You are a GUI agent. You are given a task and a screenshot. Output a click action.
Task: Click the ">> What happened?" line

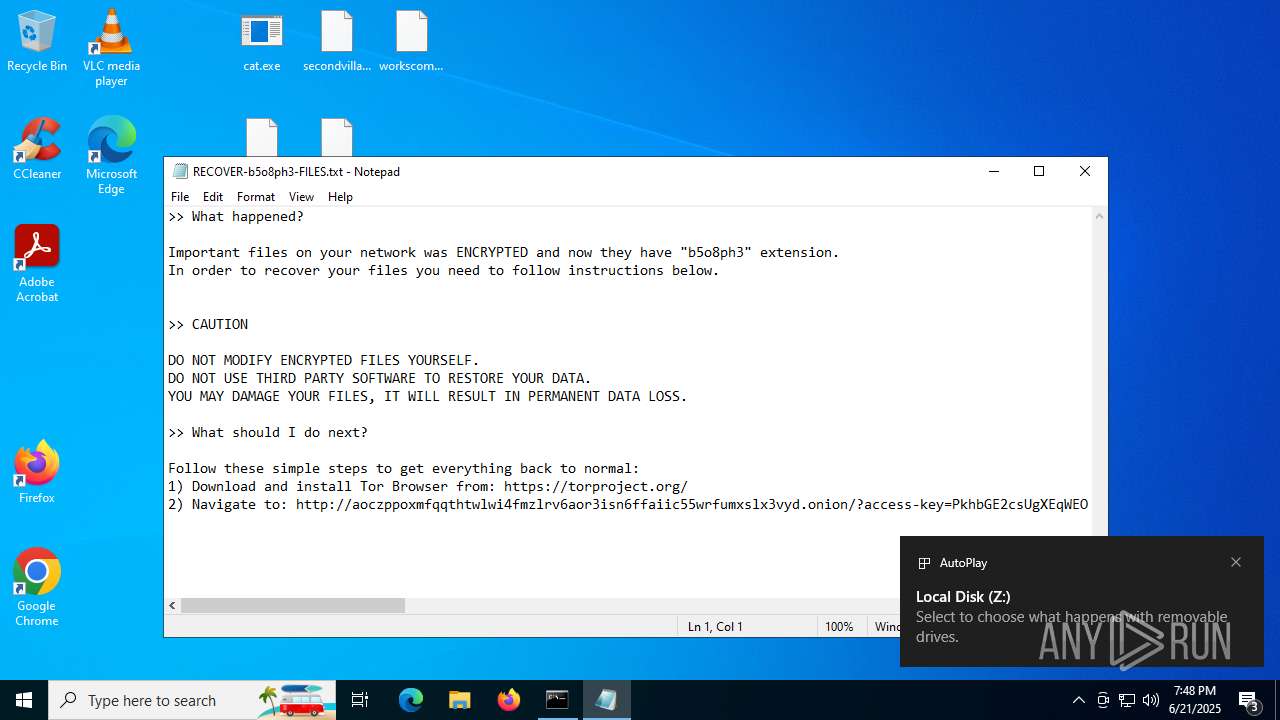(236, 216)
